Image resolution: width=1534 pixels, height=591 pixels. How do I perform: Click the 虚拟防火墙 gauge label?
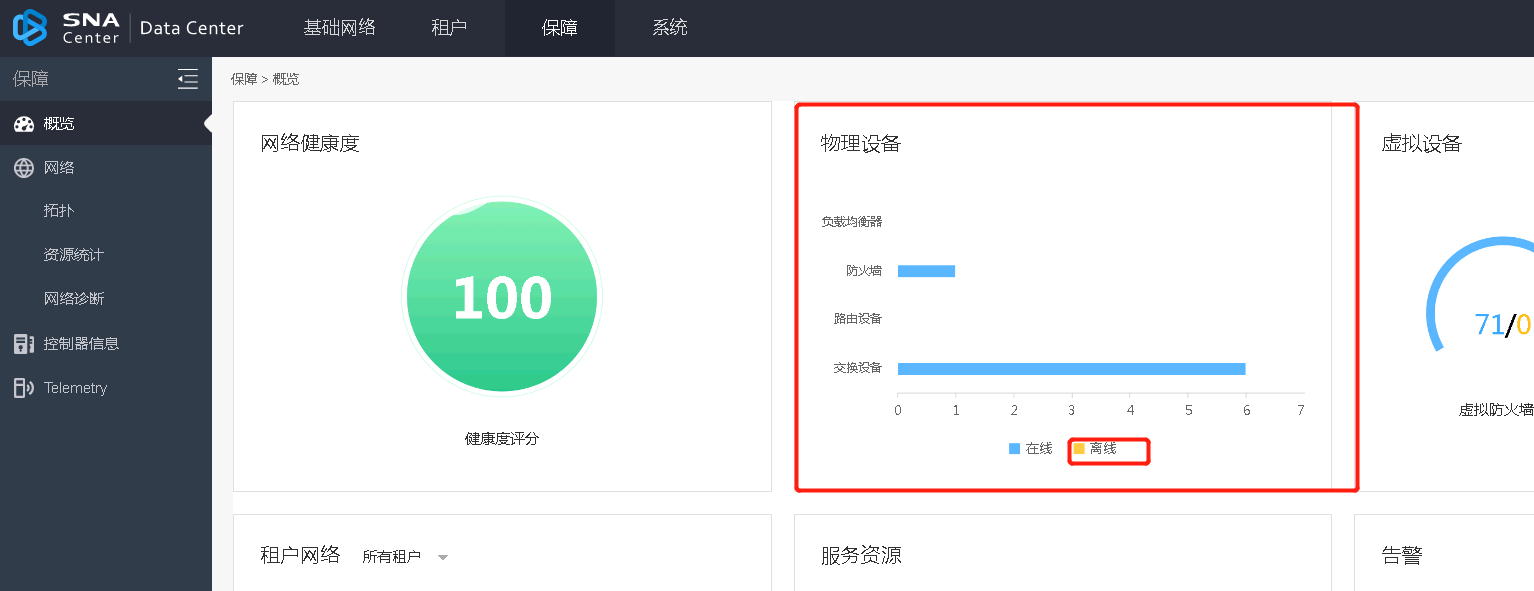[x=1496, y=410]
